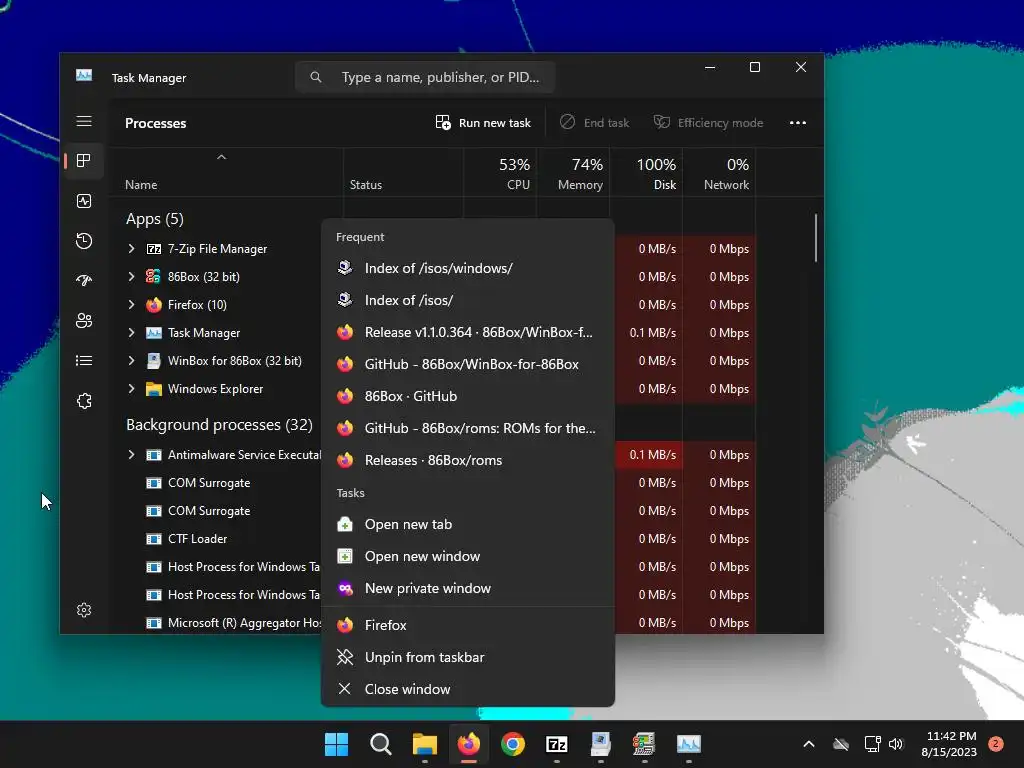This screenshot has height=768, width=1024.
Task: Open 'GitHub - 86Box/WinBox-for-86Box' entry
Action: (468, 364)
